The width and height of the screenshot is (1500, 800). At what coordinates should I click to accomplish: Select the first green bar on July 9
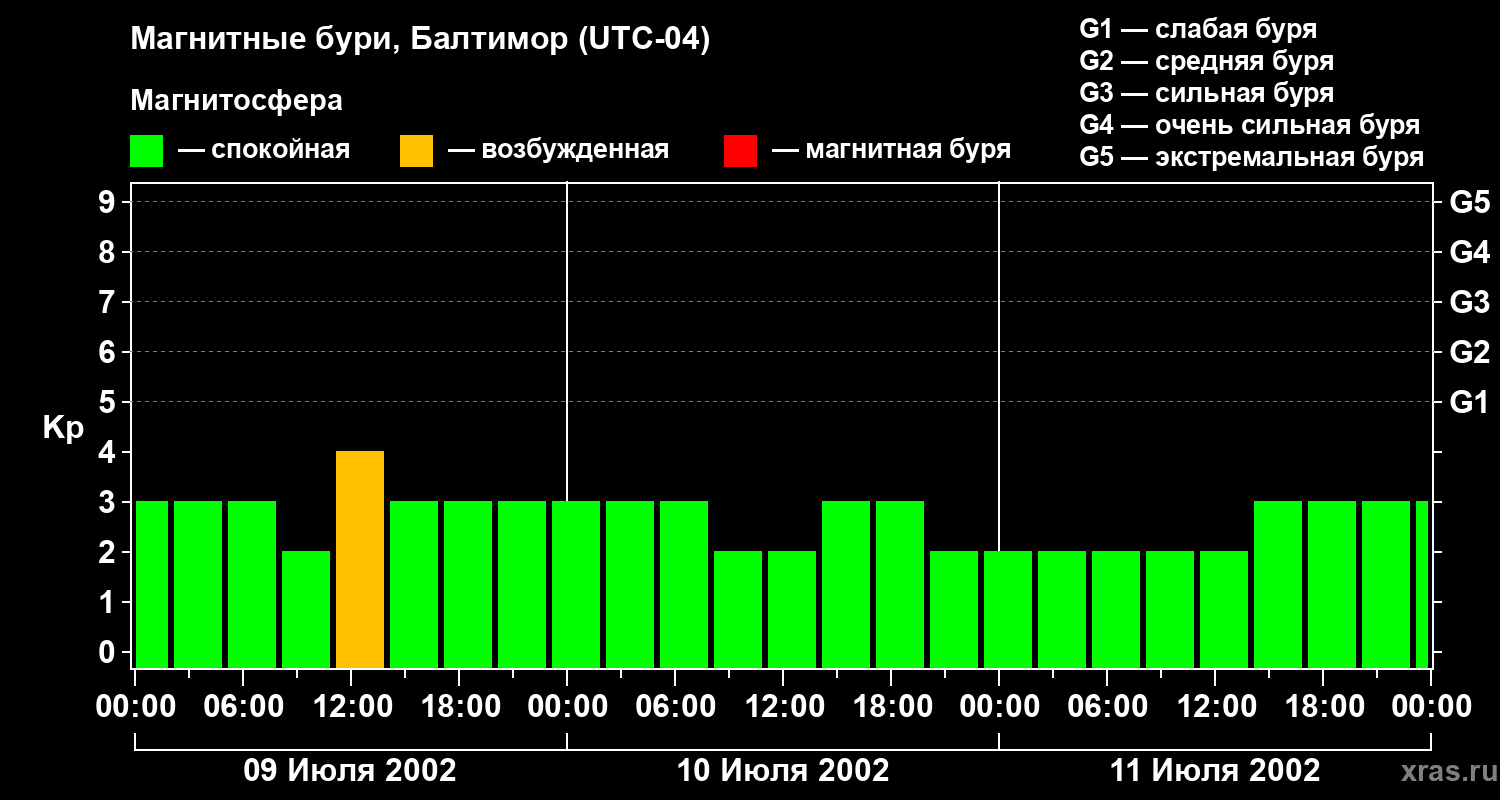pos(152,585)
